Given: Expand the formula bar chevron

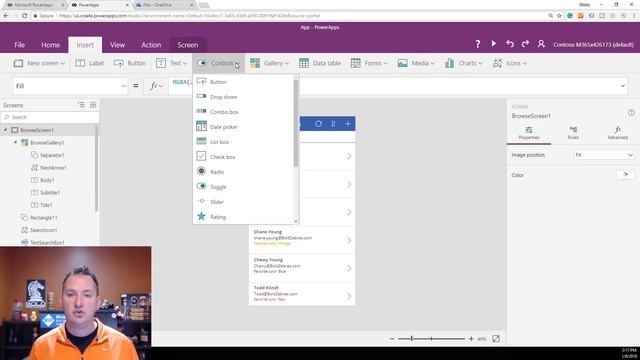Looking at the screenshot, I should coord(622,86).
